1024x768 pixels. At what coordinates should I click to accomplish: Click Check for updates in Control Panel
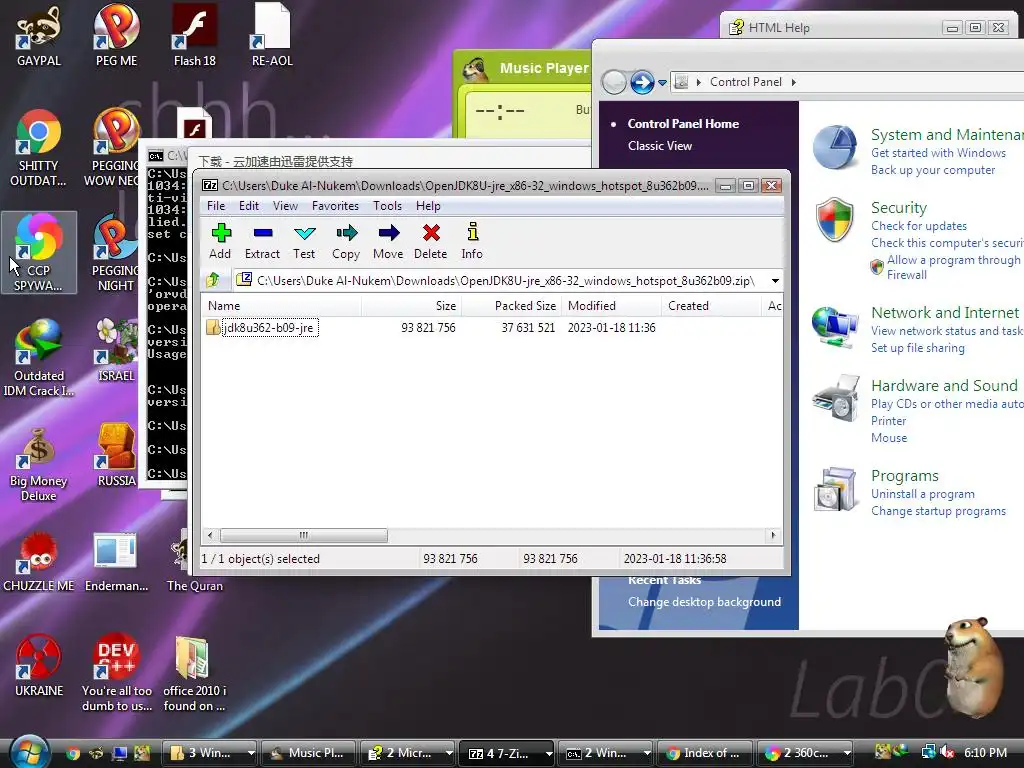coord(919,226)
